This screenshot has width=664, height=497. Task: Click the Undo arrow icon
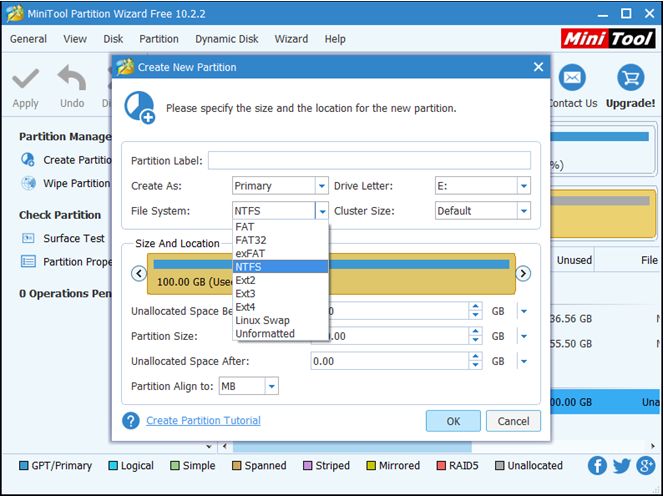coord(72,77)
